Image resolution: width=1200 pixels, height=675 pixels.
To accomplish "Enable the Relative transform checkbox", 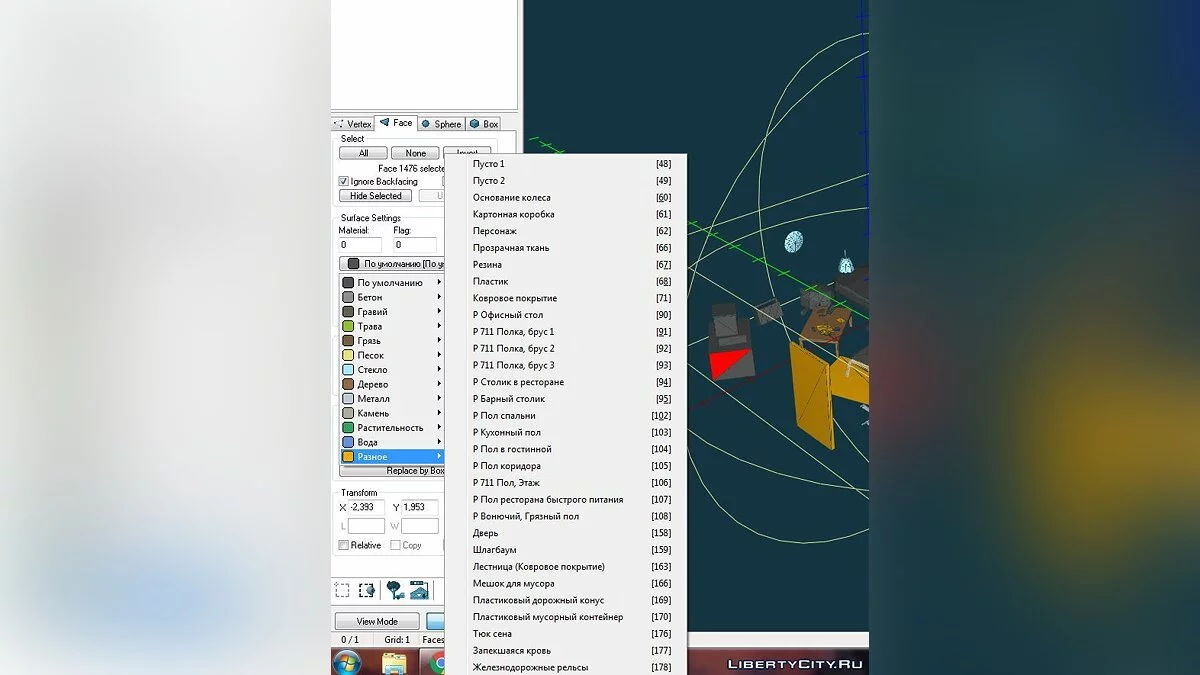I will pyautogui.click(x=344, y=545).
